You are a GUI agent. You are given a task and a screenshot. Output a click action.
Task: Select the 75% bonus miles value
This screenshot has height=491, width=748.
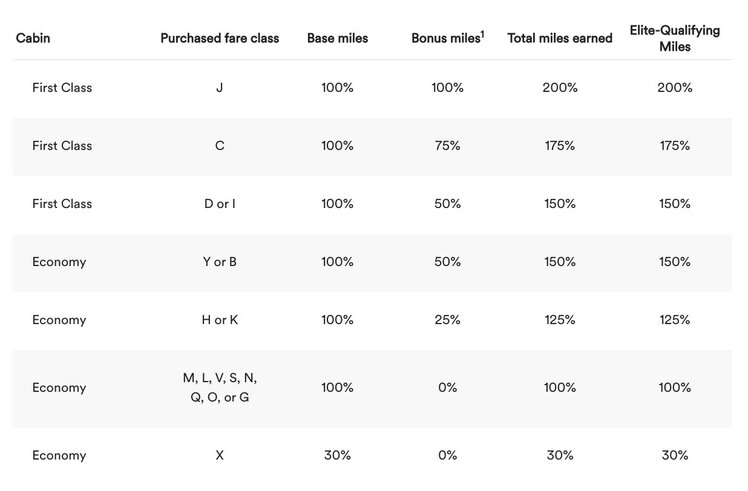pos(447,146)
